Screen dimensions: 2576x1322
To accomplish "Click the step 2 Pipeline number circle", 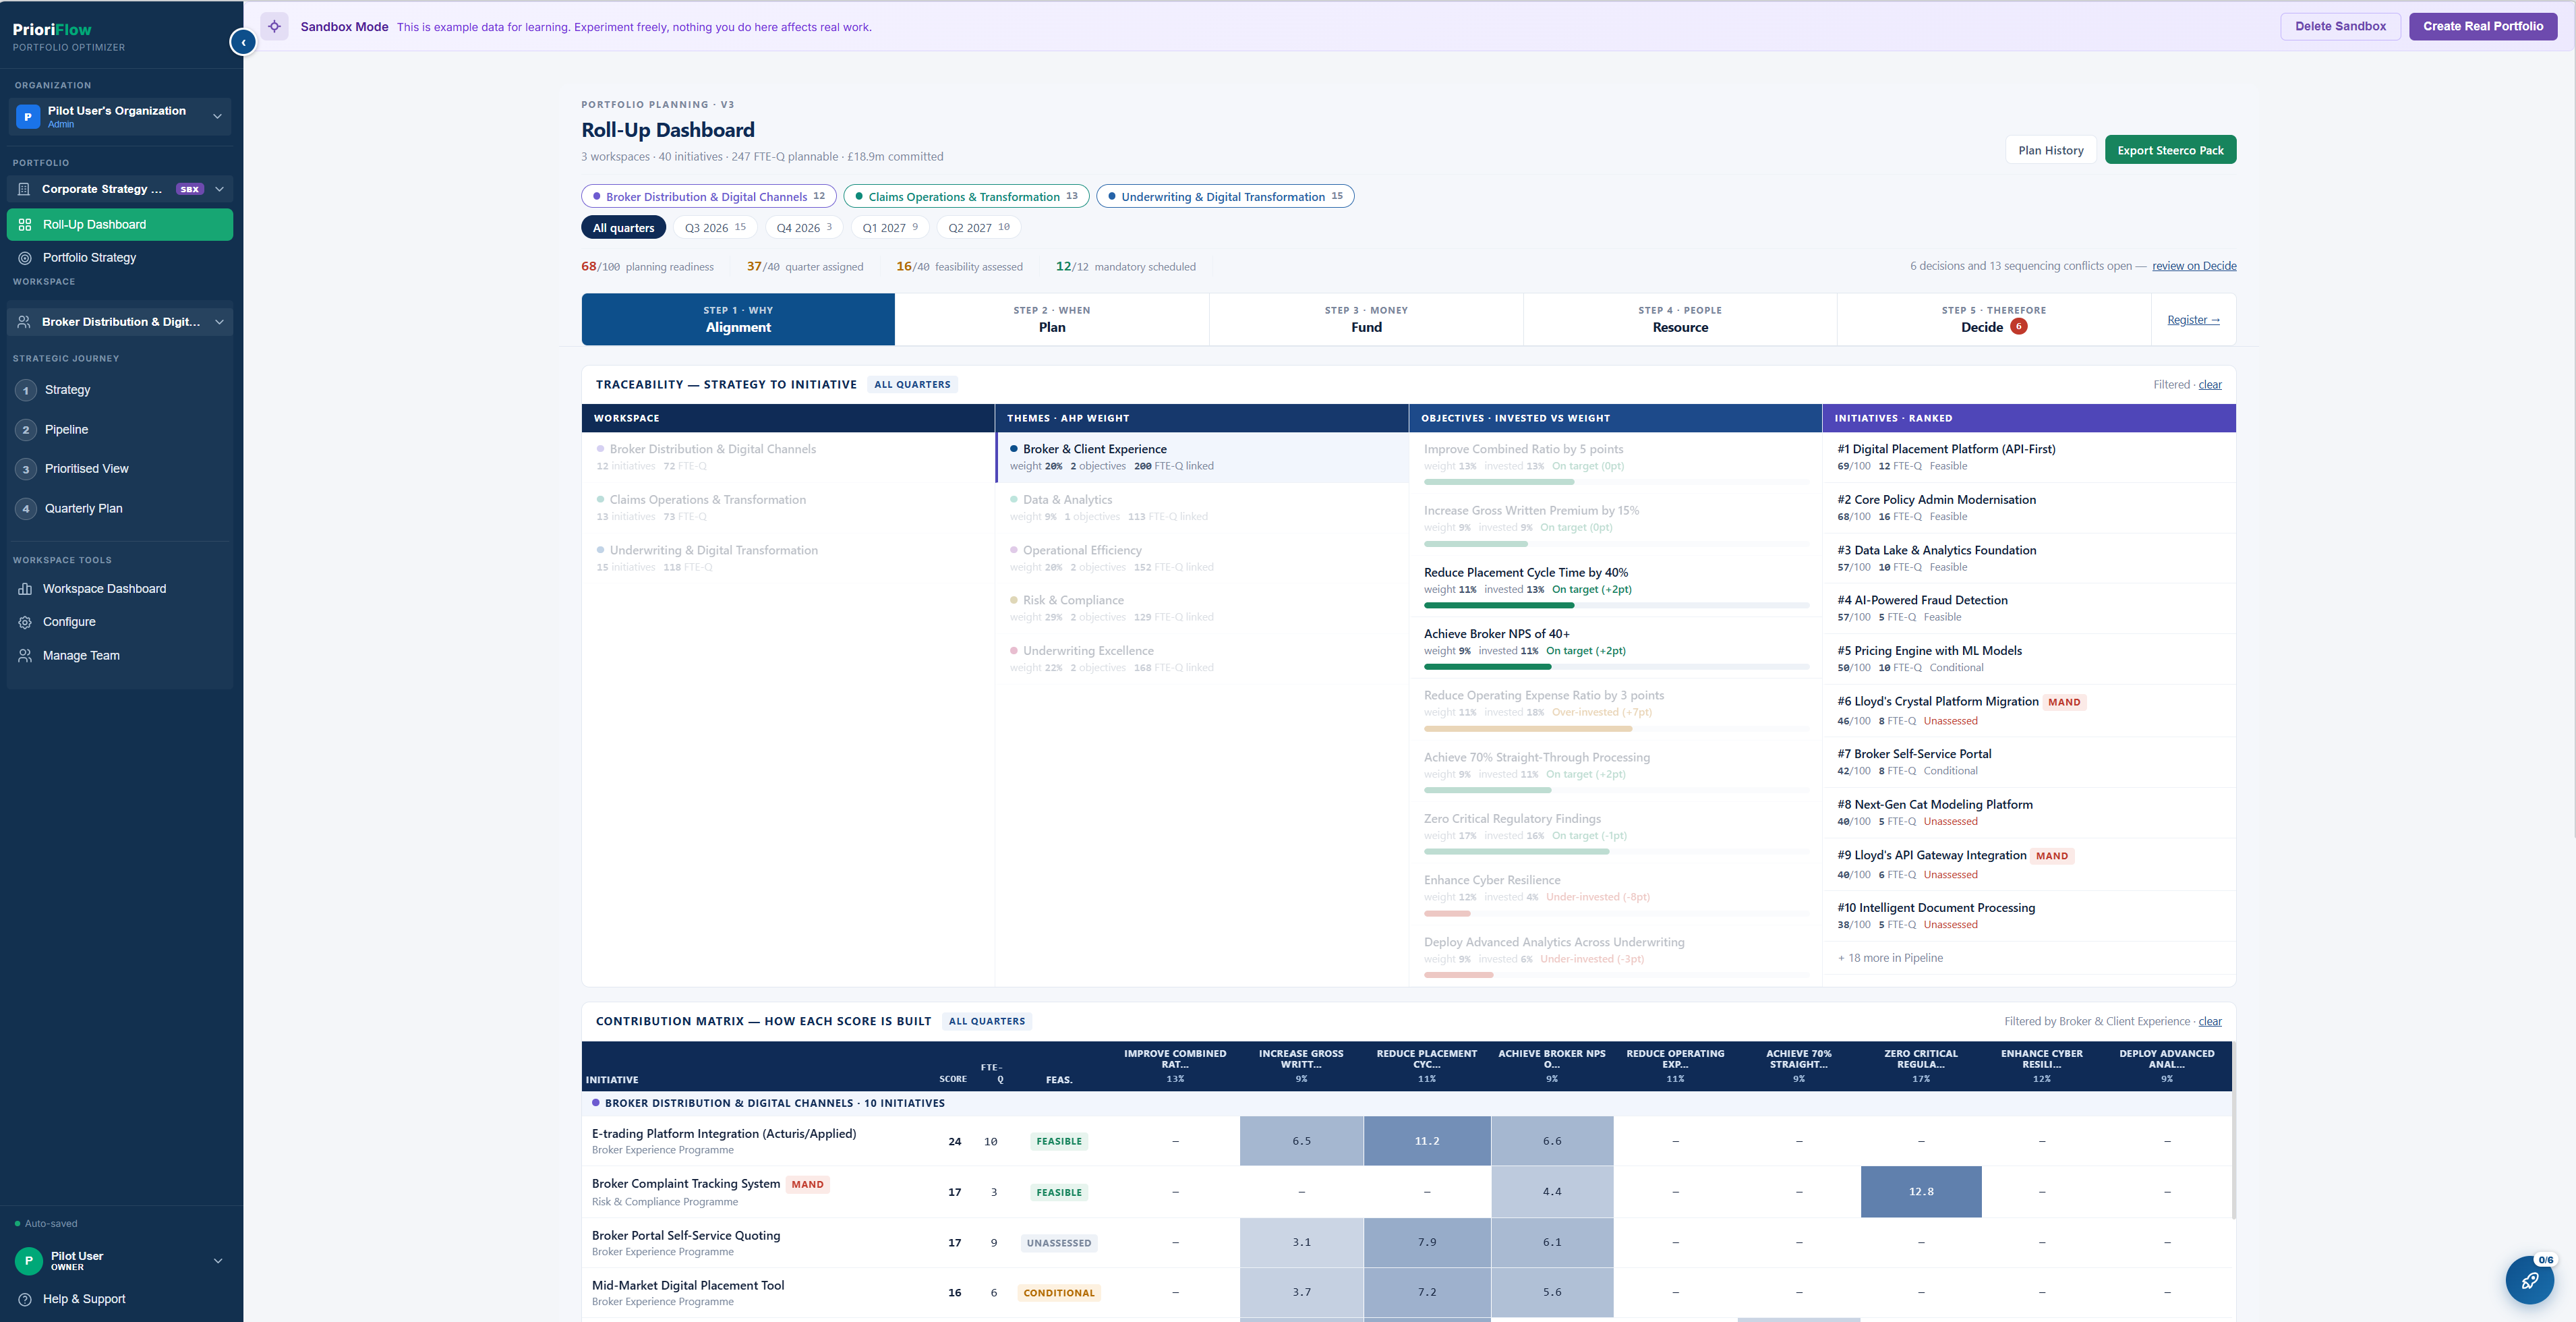I will point(26,430).
